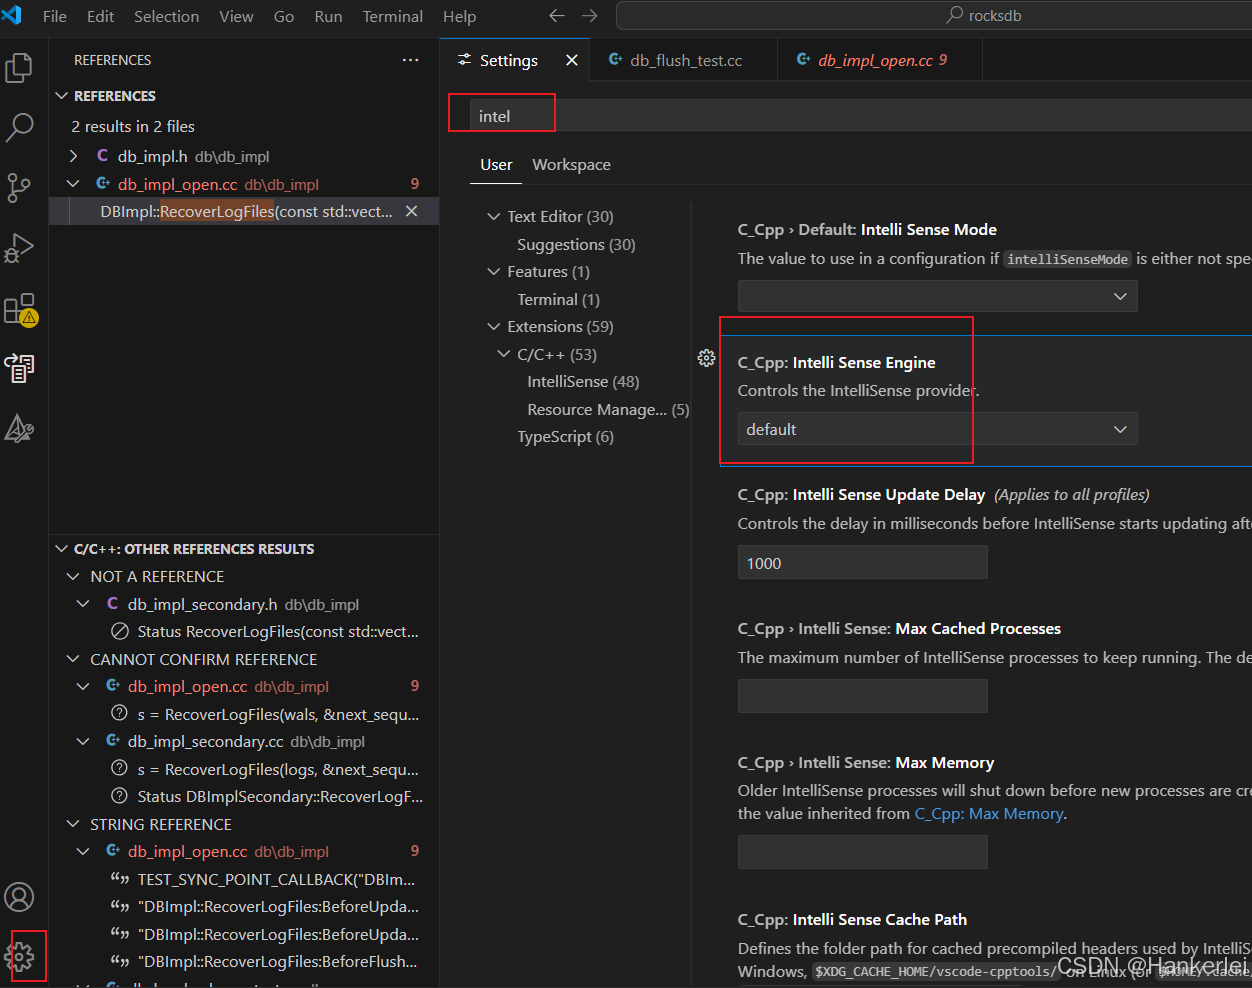Open the CMake tools view icon
The width and height of the screenshot is (1252, 988).
(19, 428)
